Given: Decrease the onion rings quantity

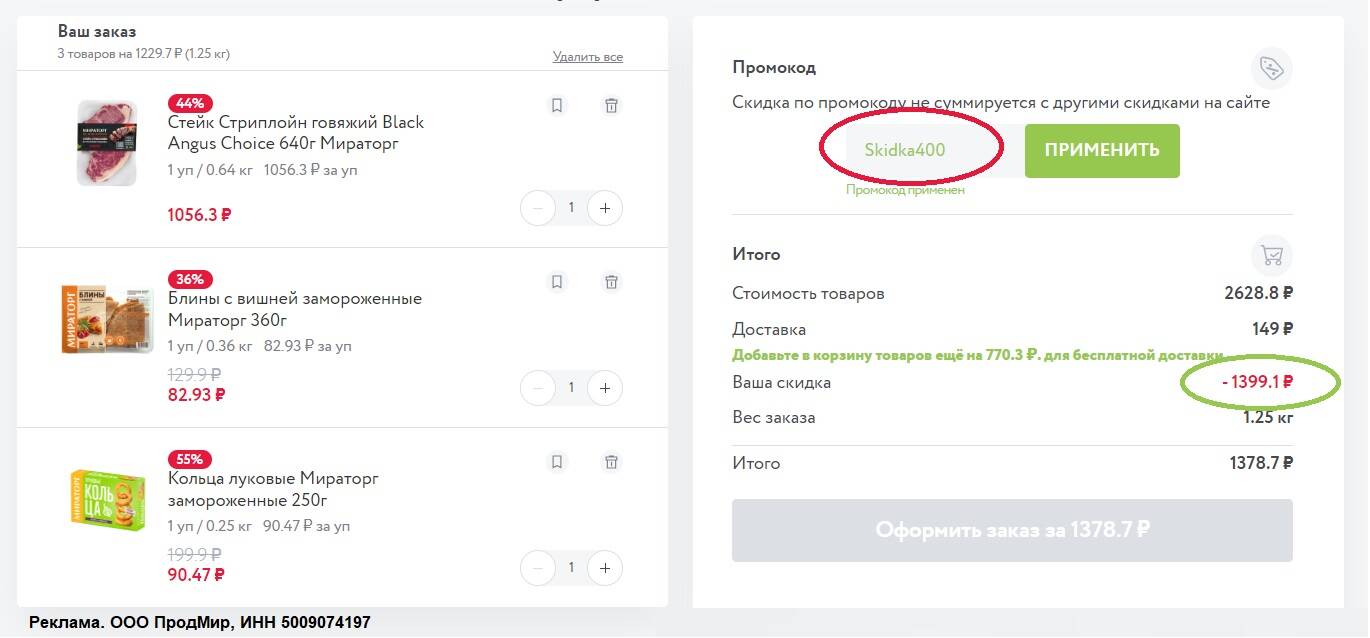Looking at the screenshot, I should [x=538, y=568].
